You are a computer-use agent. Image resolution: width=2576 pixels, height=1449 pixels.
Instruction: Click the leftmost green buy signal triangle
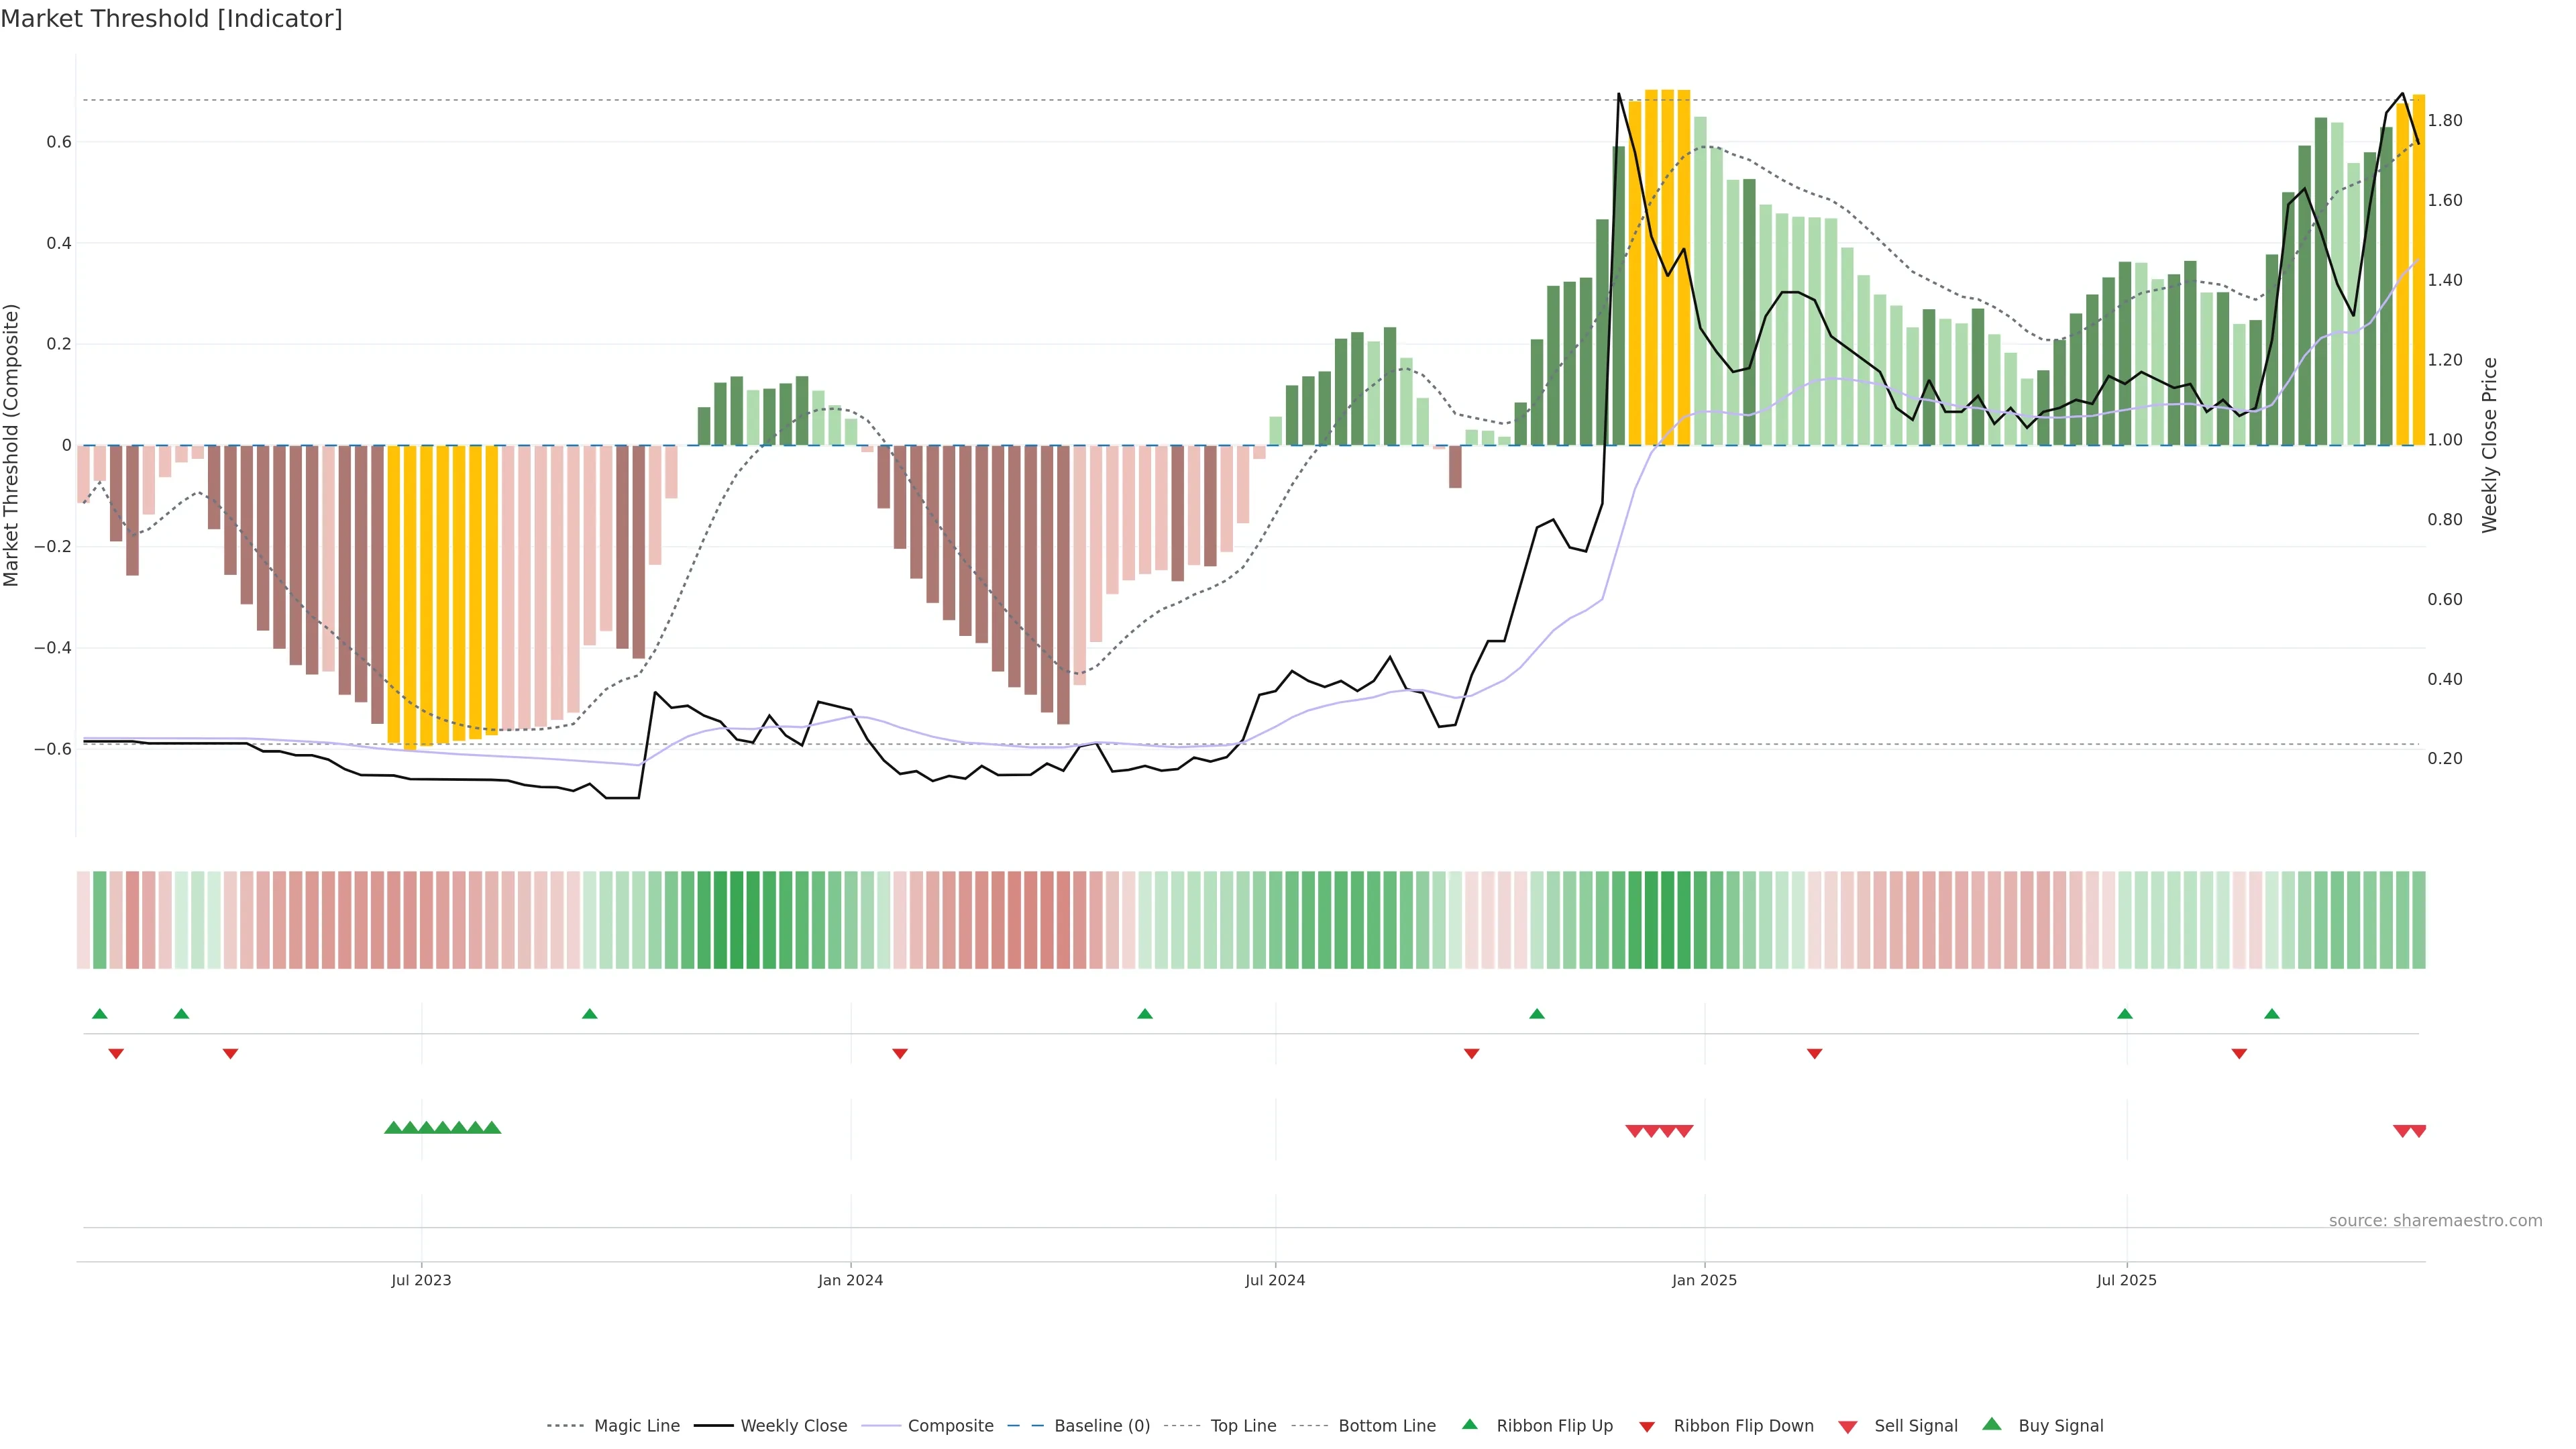393,1128
